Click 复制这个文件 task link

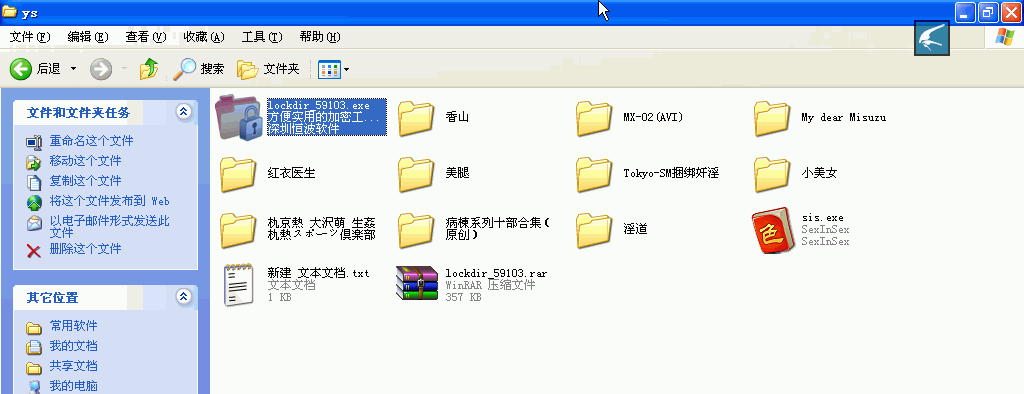coord(85,181)
